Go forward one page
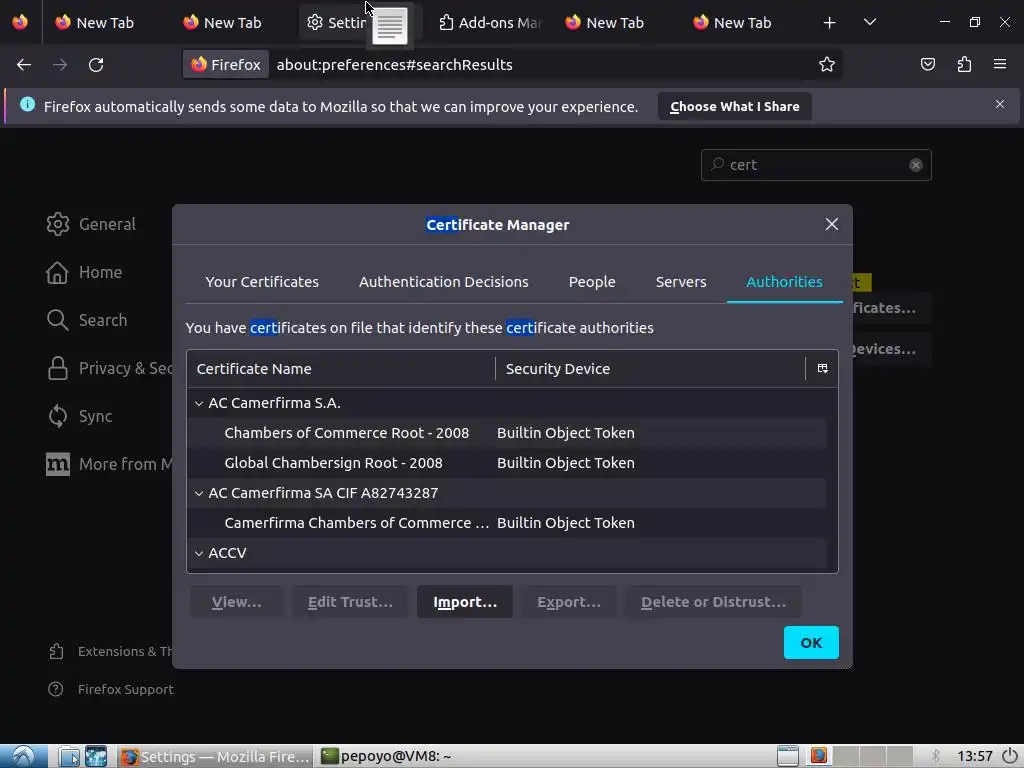 click(60, 65)
